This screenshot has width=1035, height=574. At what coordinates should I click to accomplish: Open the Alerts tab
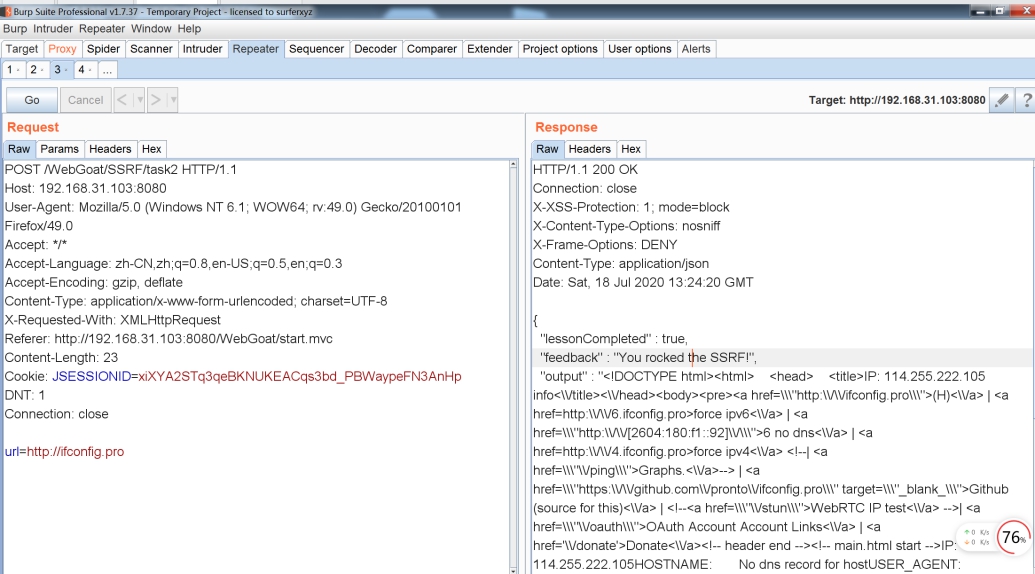click(696, 49)
